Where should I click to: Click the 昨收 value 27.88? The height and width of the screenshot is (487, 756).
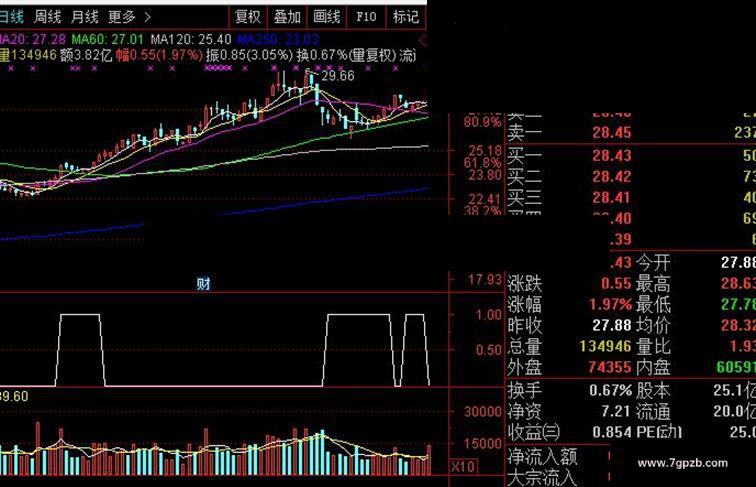611,325
